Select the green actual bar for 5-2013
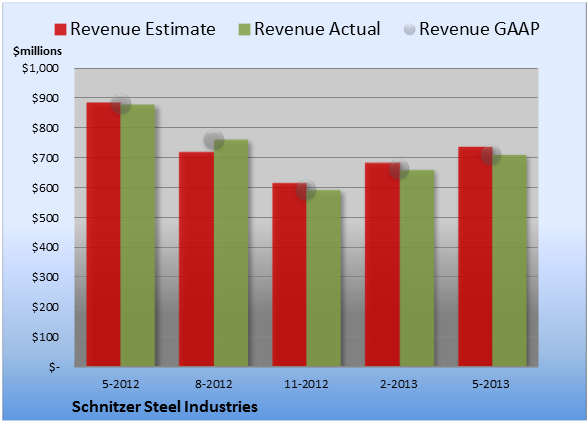 [x=510, y=261]
